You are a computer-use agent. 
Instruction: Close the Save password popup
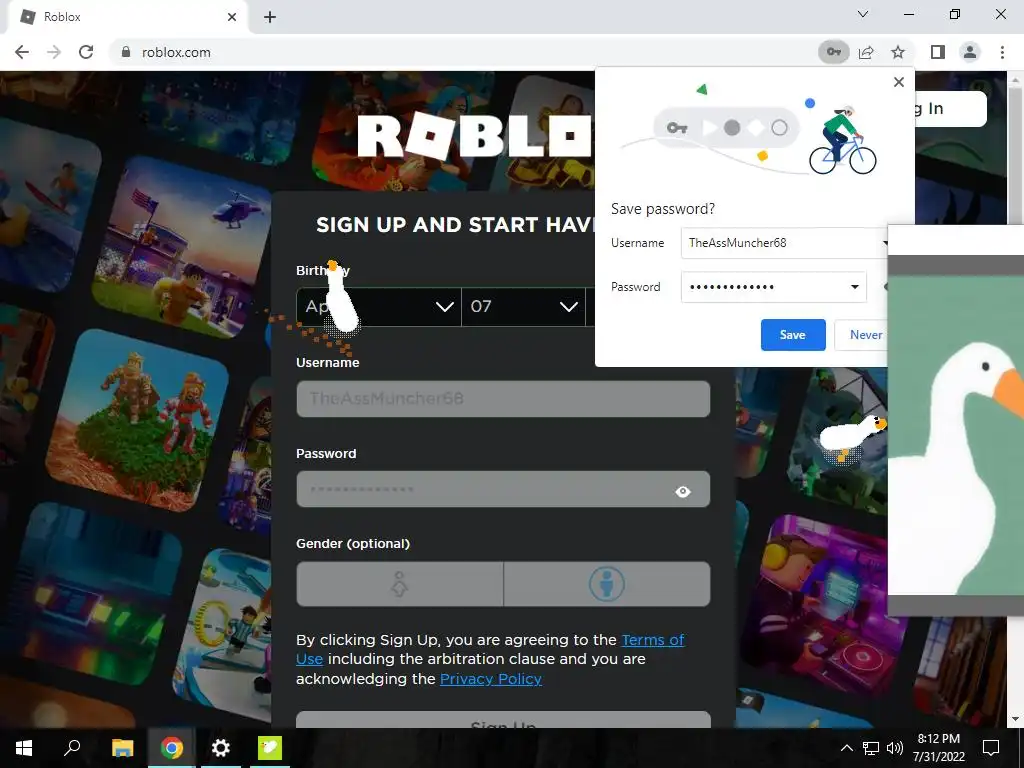pyautogui.click(x=899, y=82)
